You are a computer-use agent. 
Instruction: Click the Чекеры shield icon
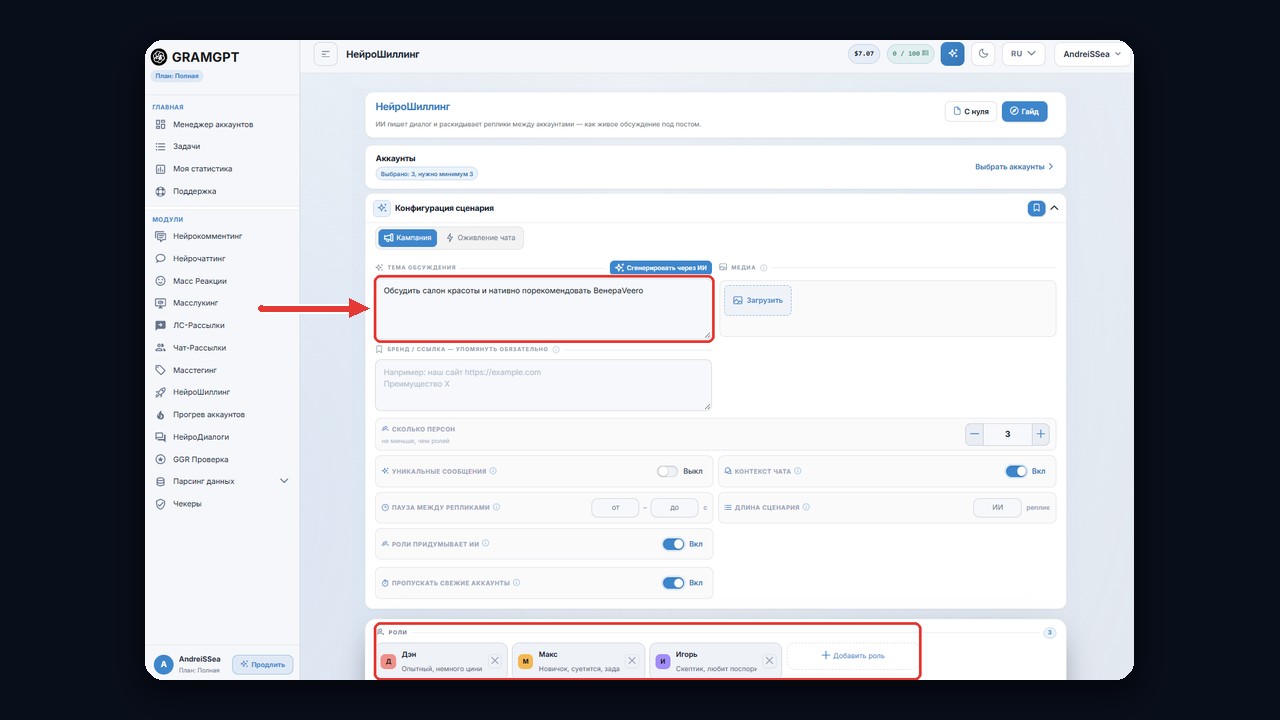pyautogui.click(x=161, y=504)
